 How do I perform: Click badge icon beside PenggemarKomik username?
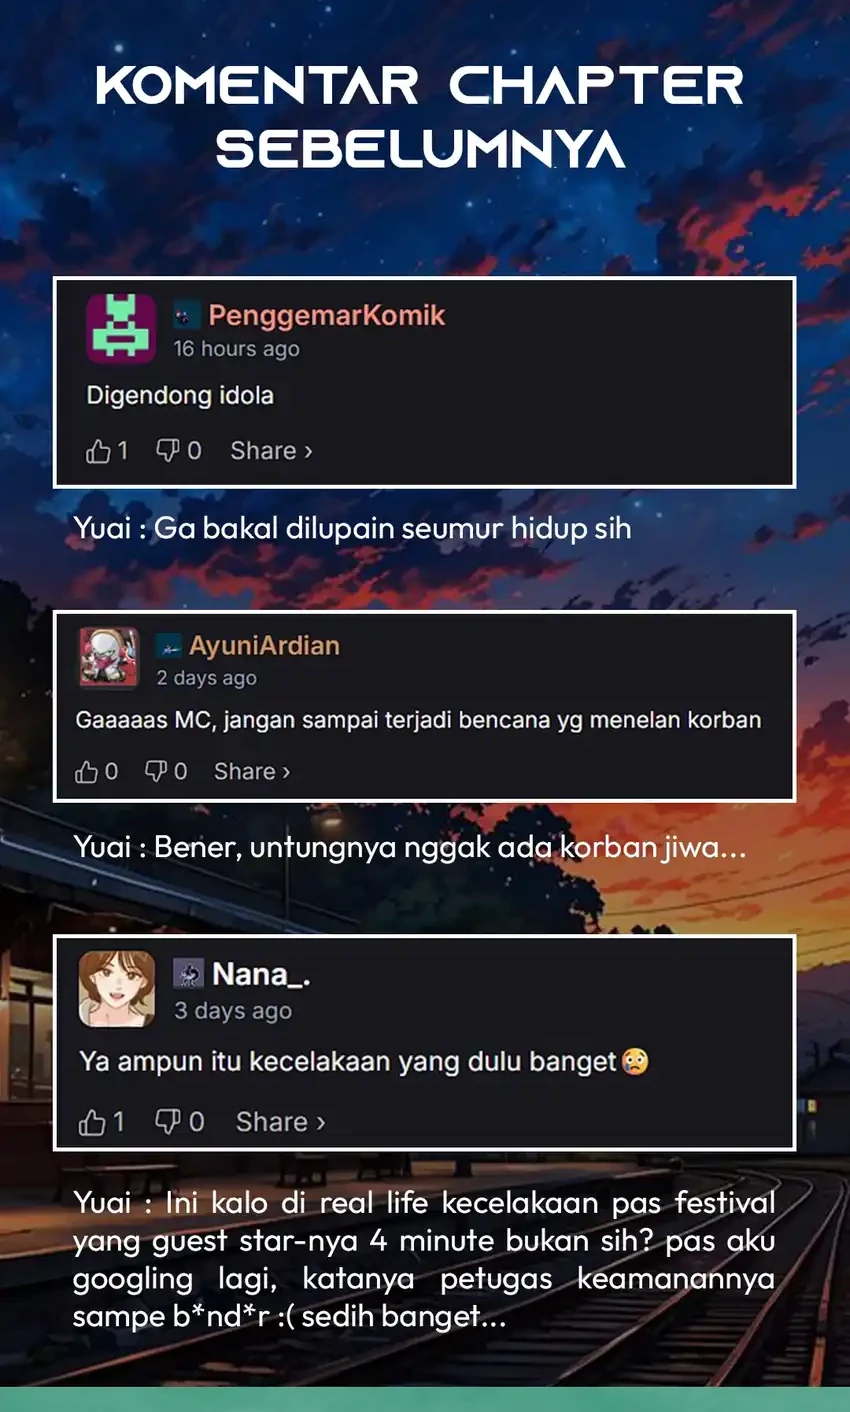pos(185,316)
